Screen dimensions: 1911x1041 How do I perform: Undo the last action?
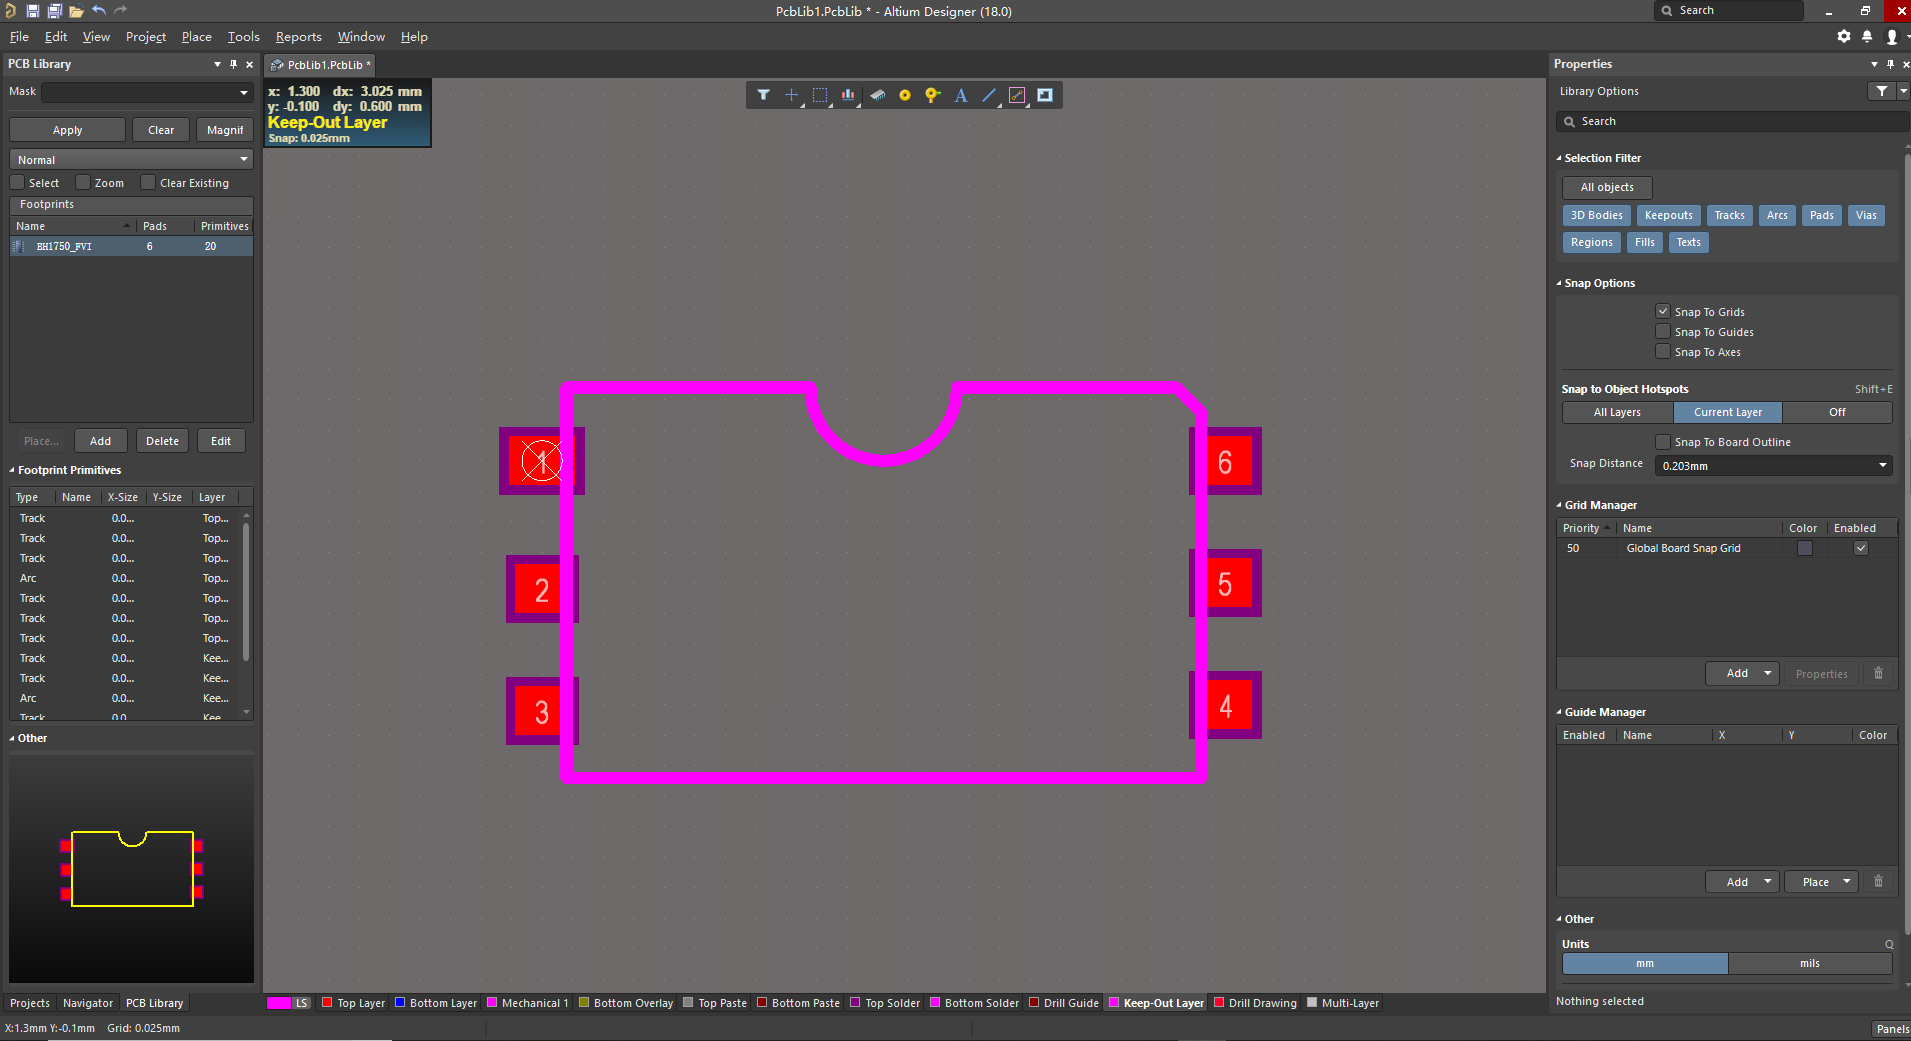coord(99,11)
